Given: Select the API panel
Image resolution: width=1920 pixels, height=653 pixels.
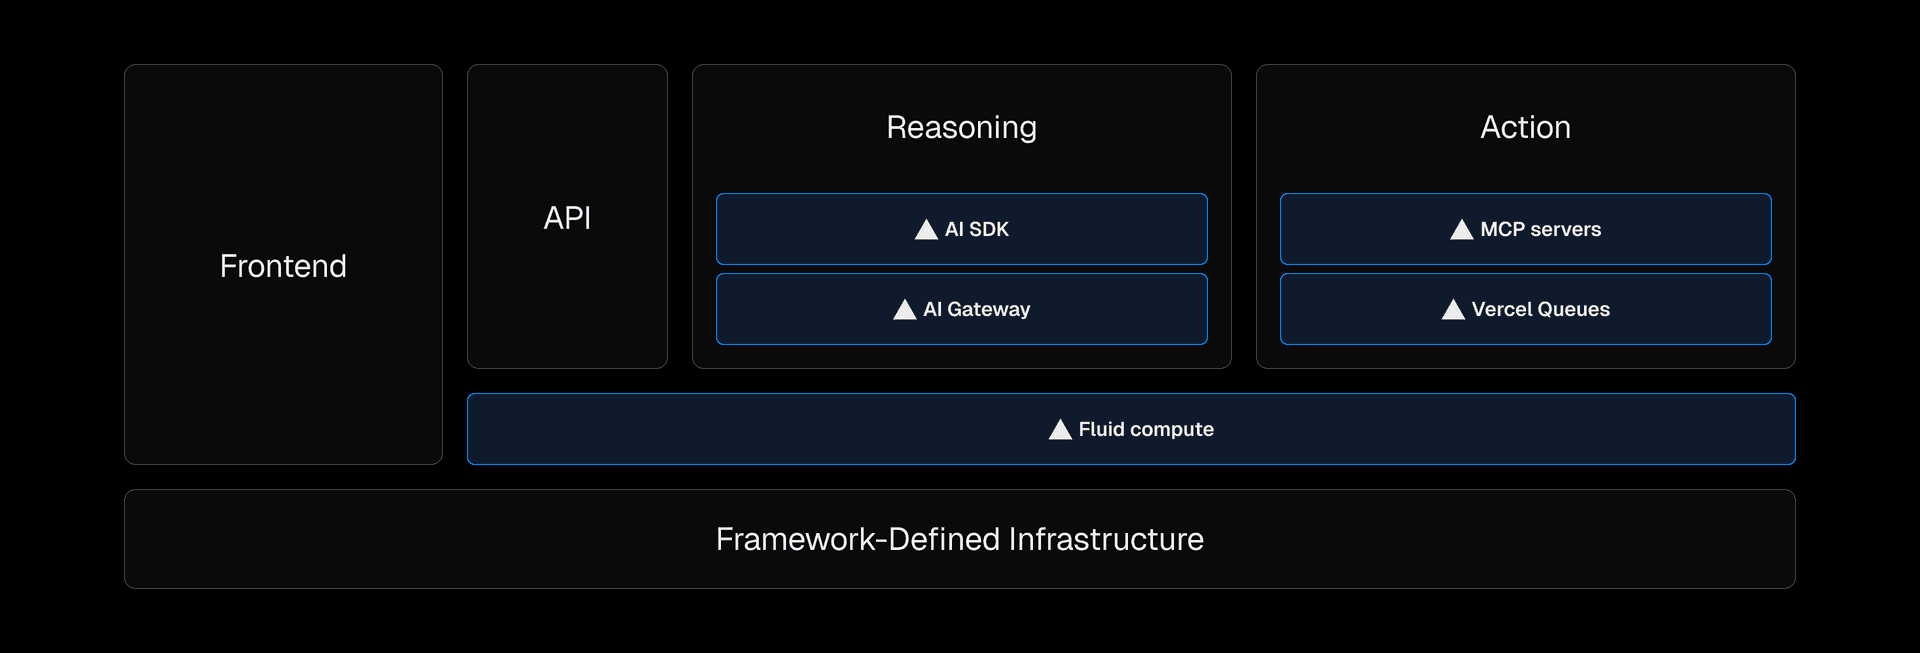Looking at the screenshot, I should click(x=567, y=218).
